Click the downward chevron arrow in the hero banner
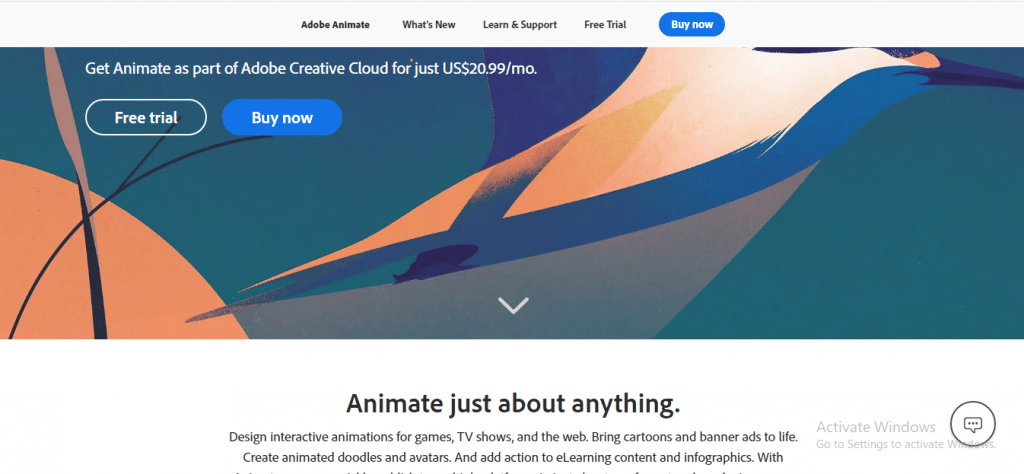The width and height of the screenshot is (1024, 474). click(x=513, y=305)
